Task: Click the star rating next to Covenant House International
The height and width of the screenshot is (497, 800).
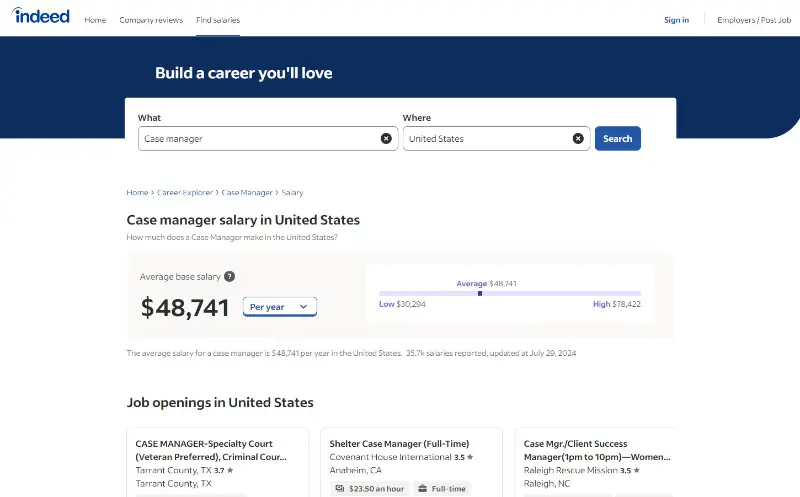Action: pos(464,457)
